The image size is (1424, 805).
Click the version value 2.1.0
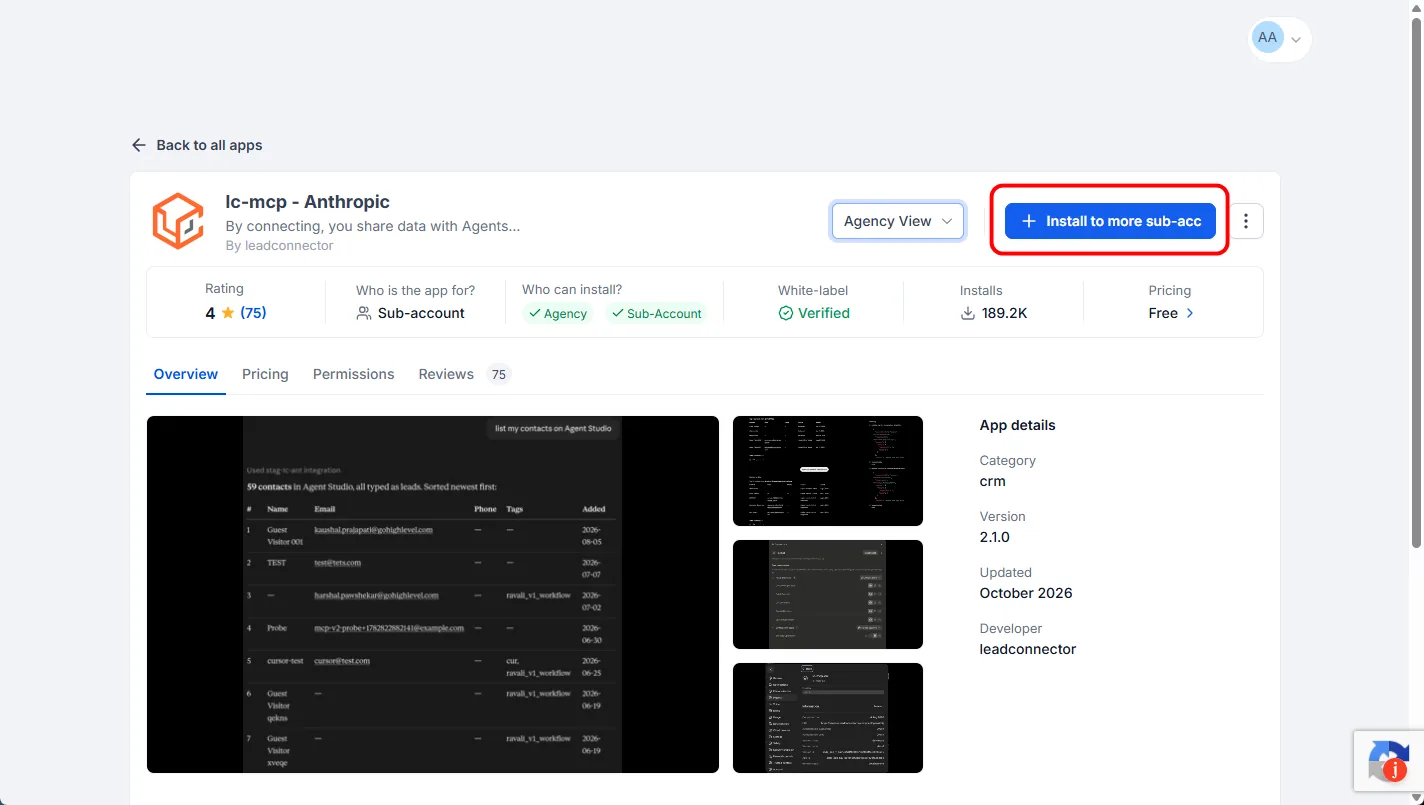click(995, 537)
